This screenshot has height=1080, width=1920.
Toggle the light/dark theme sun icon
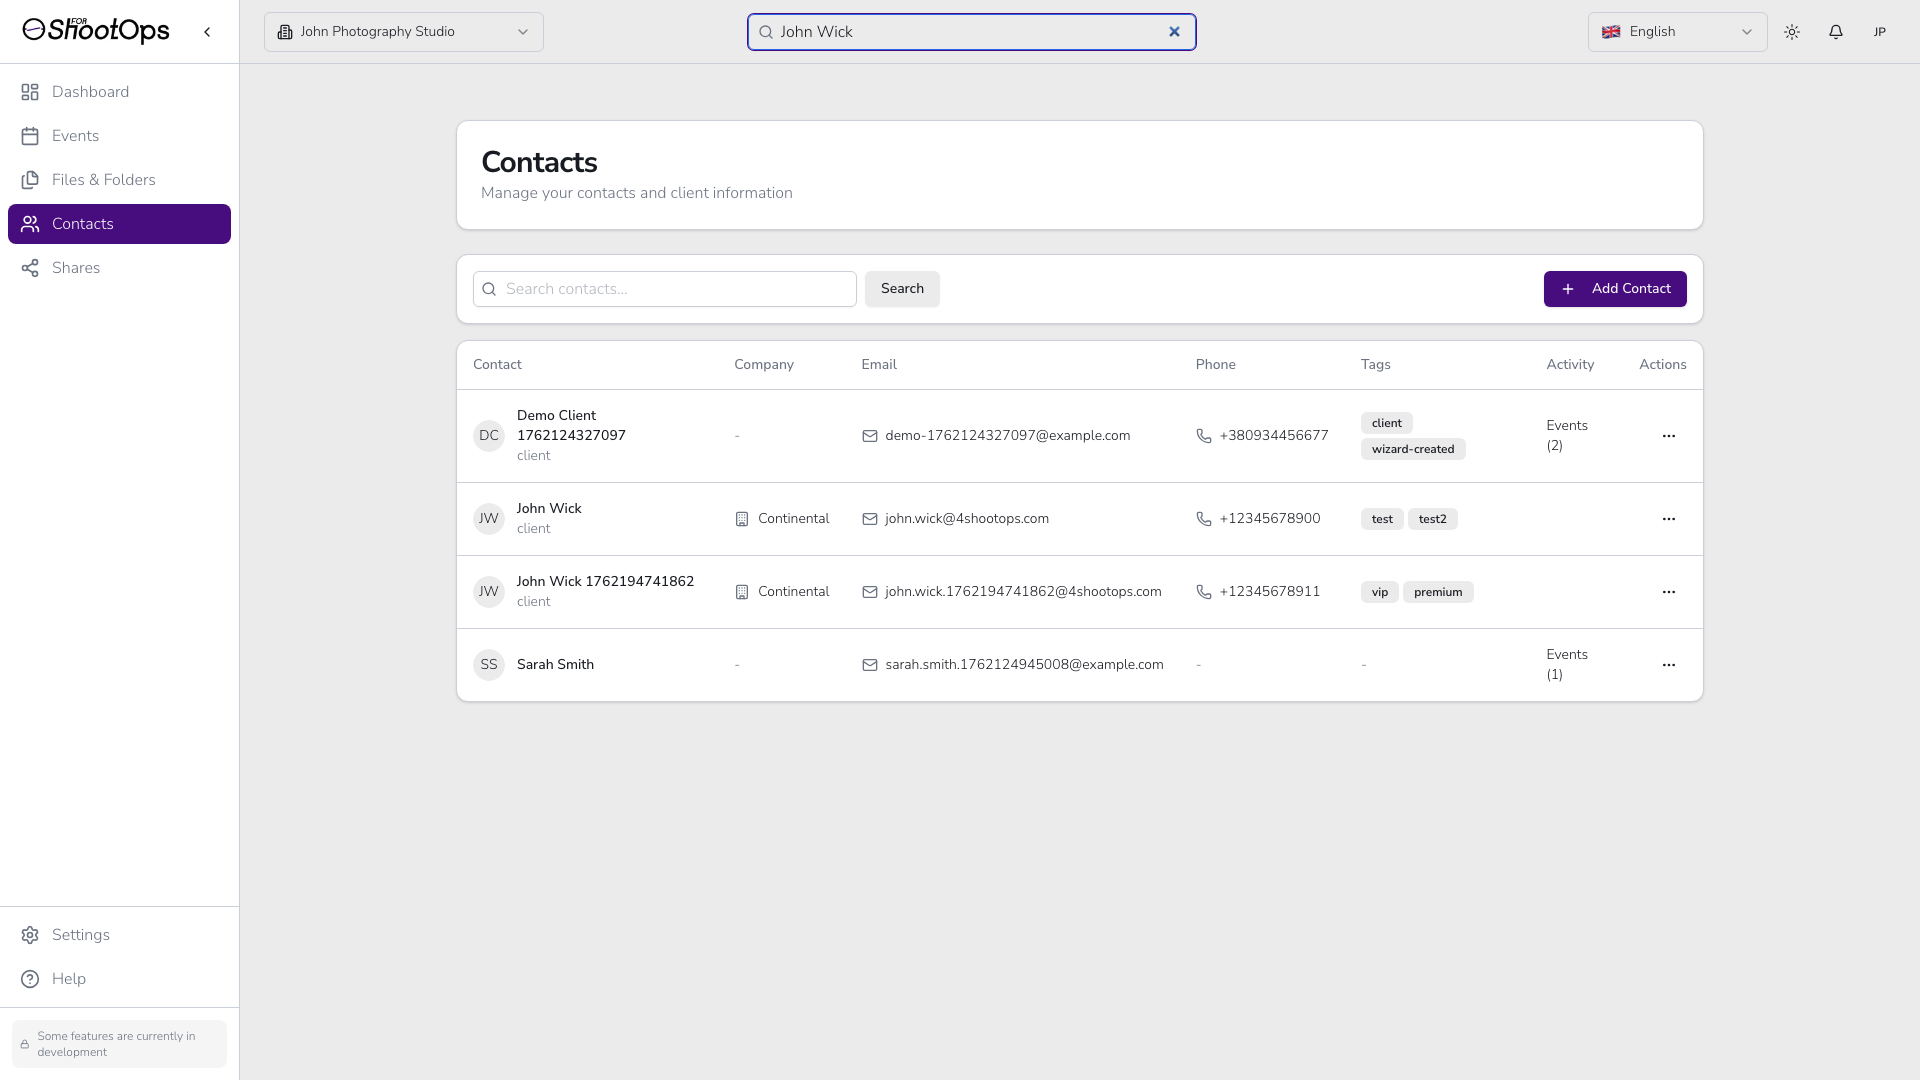[1792, 32]
